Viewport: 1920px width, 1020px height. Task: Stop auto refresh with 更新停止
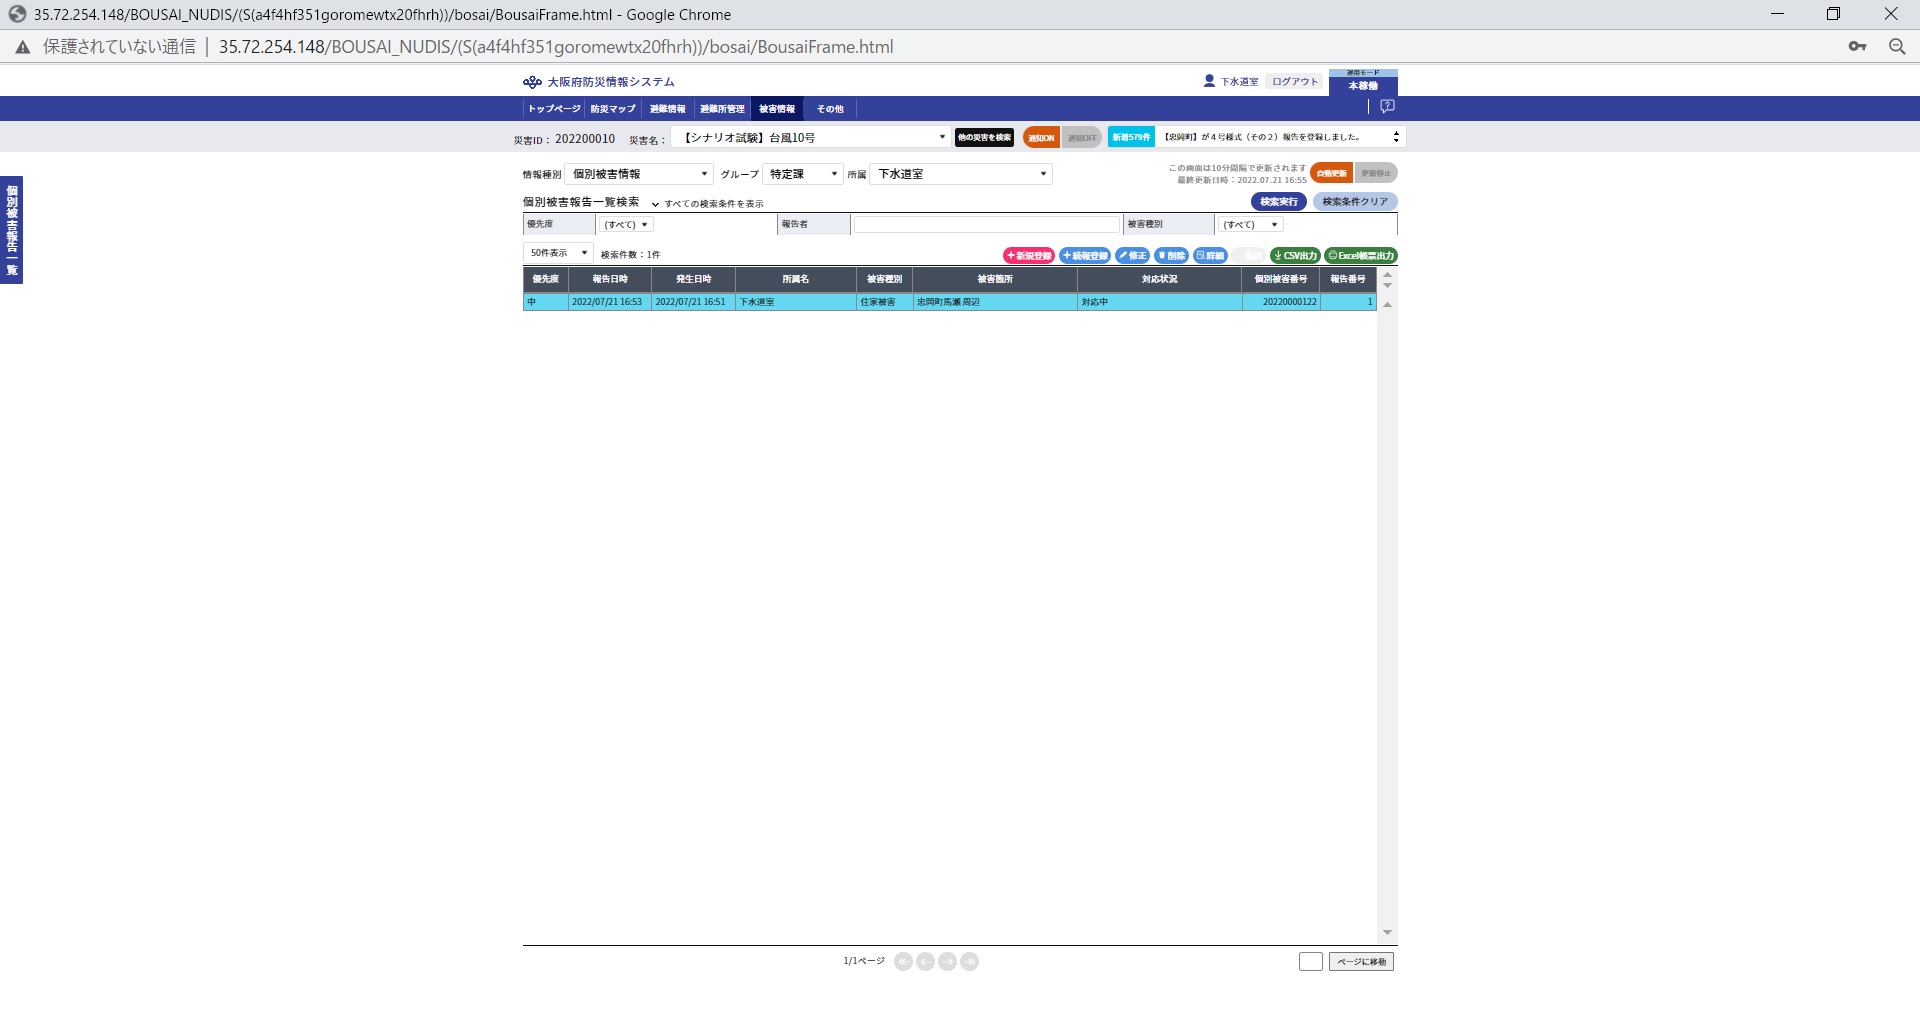tap(1376, 173)
